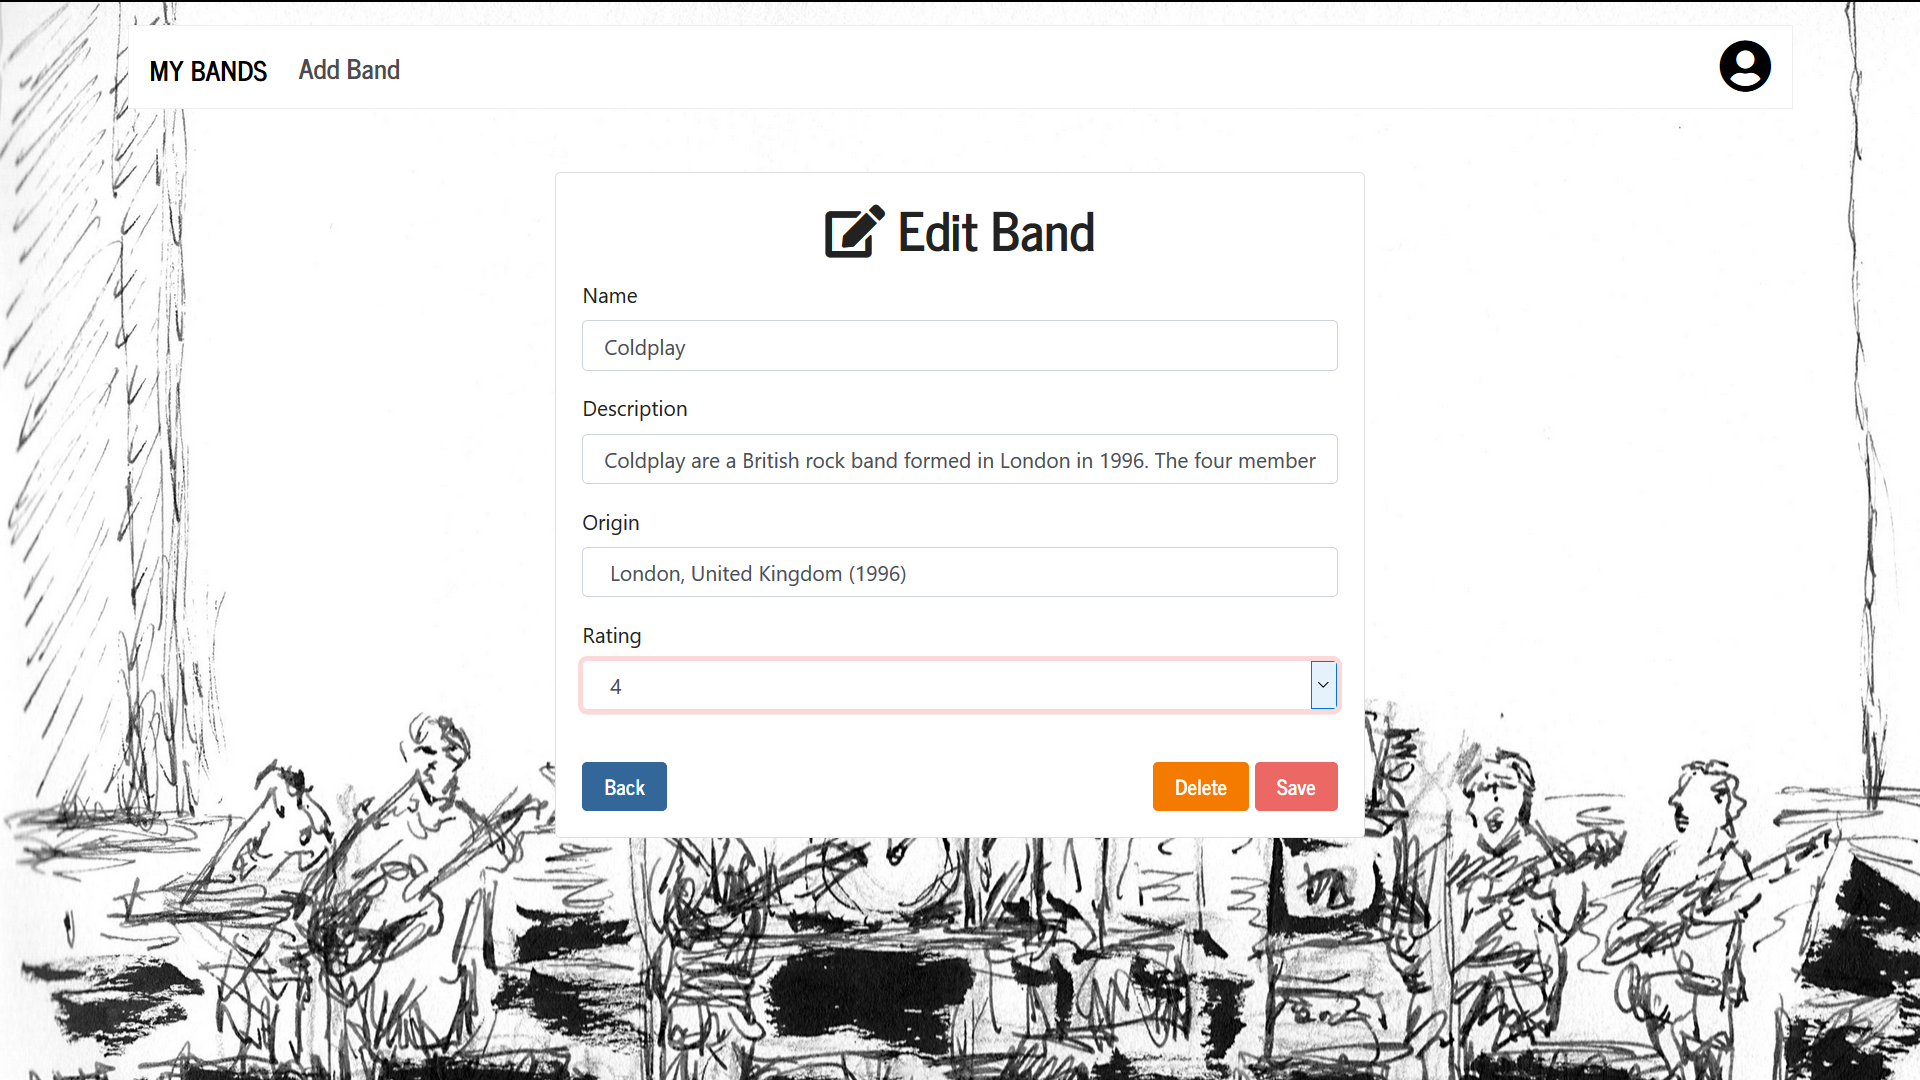
Task: Click the Delete band icon button
Action: (1200, 786)
